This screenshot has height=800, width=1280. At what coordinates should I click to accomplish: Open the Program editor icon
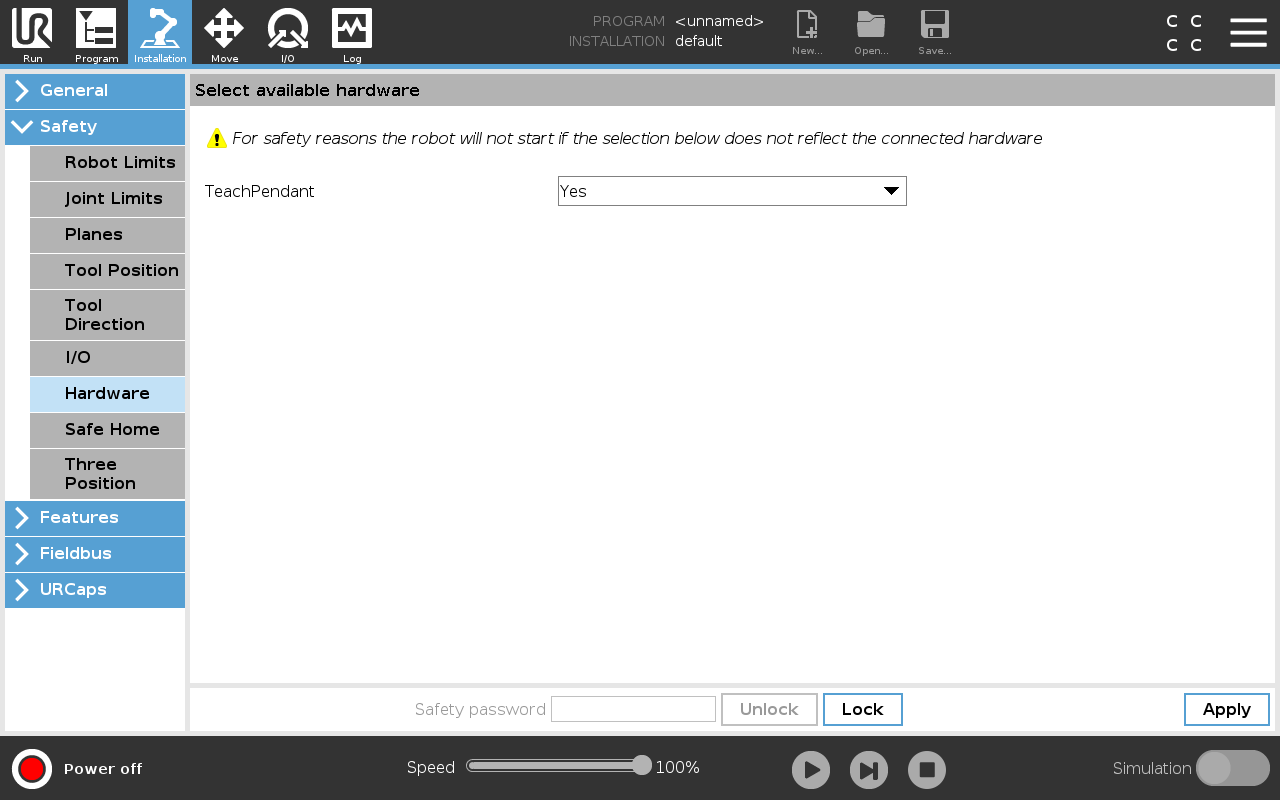pyautogui.click(x=96, y=32)
